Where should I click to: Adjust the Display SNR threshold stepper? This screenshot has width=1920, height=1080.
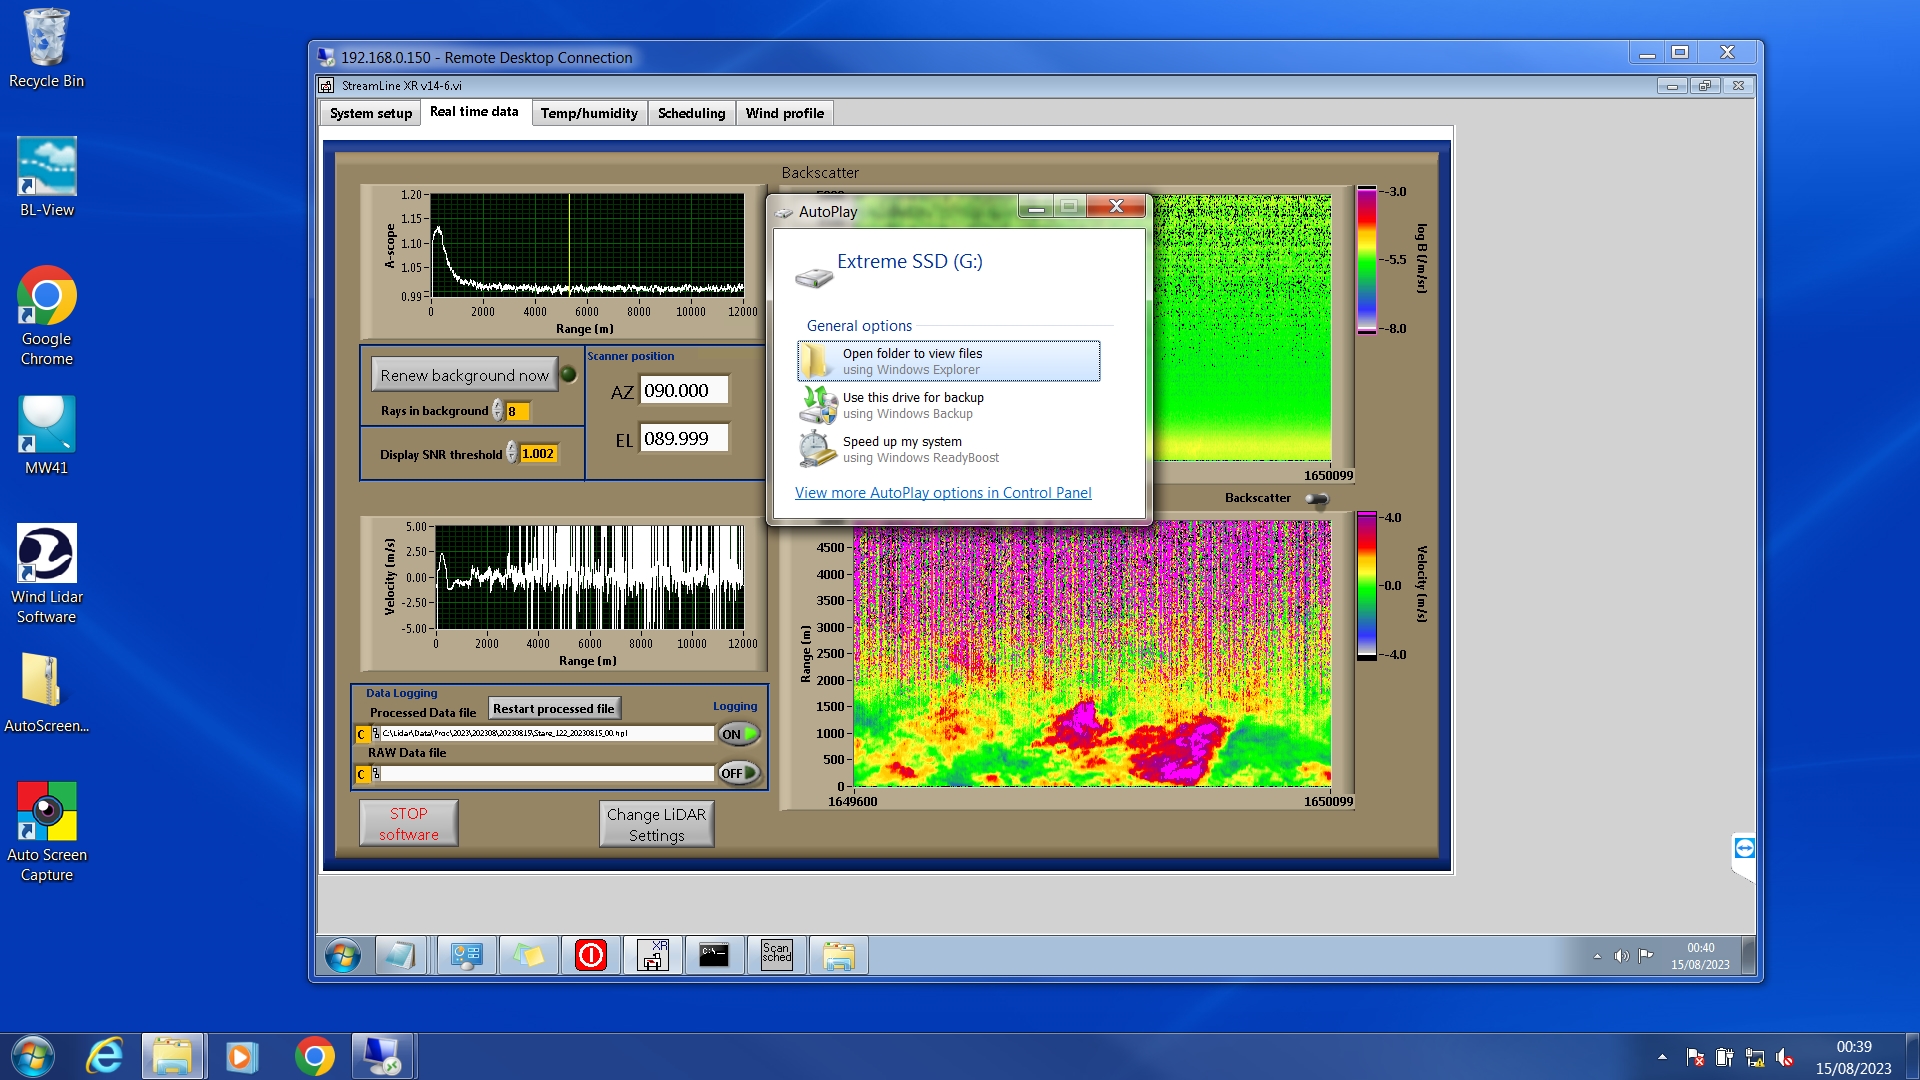[x=512, y=453]
